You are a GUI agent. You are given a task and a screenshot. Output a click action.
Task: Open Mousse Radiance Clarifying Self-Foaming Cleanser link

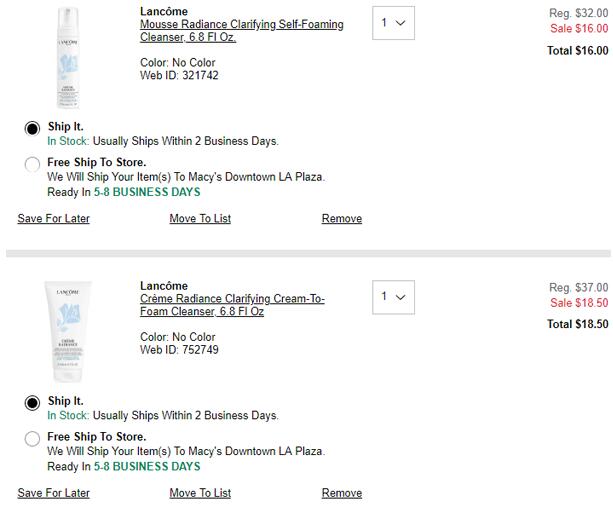tap(242, 30)
